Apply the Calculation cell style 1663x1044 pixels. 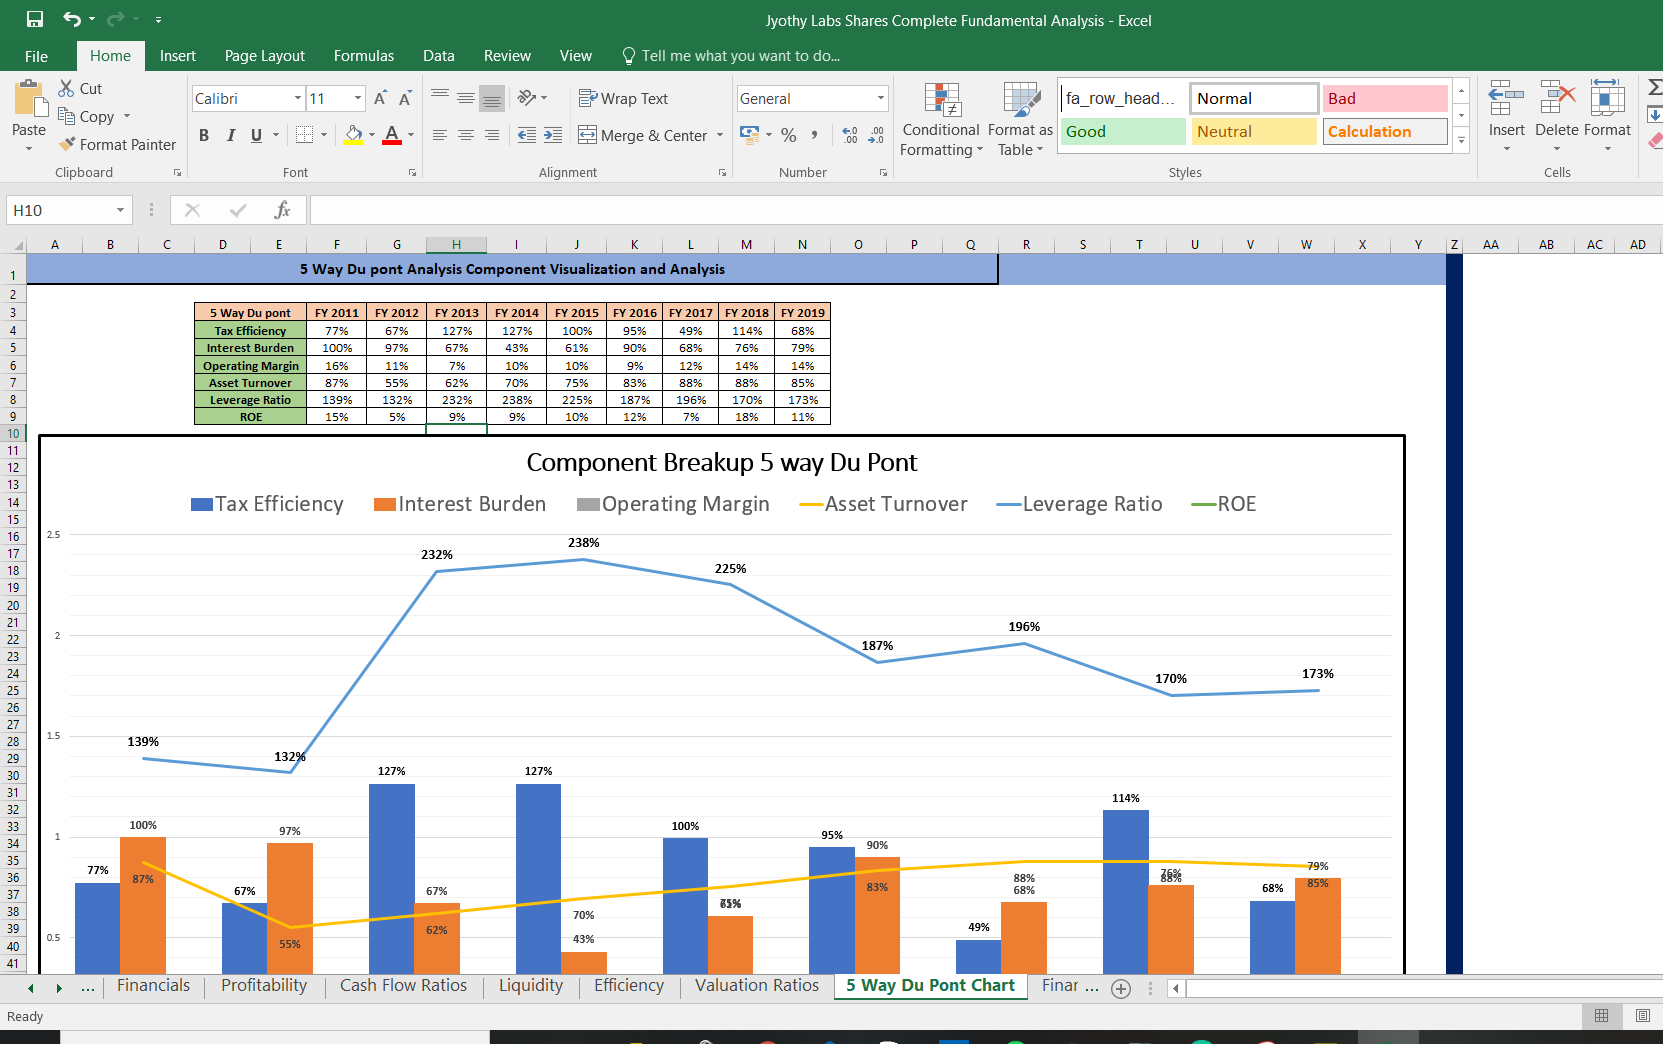[x=1385, y=131]
